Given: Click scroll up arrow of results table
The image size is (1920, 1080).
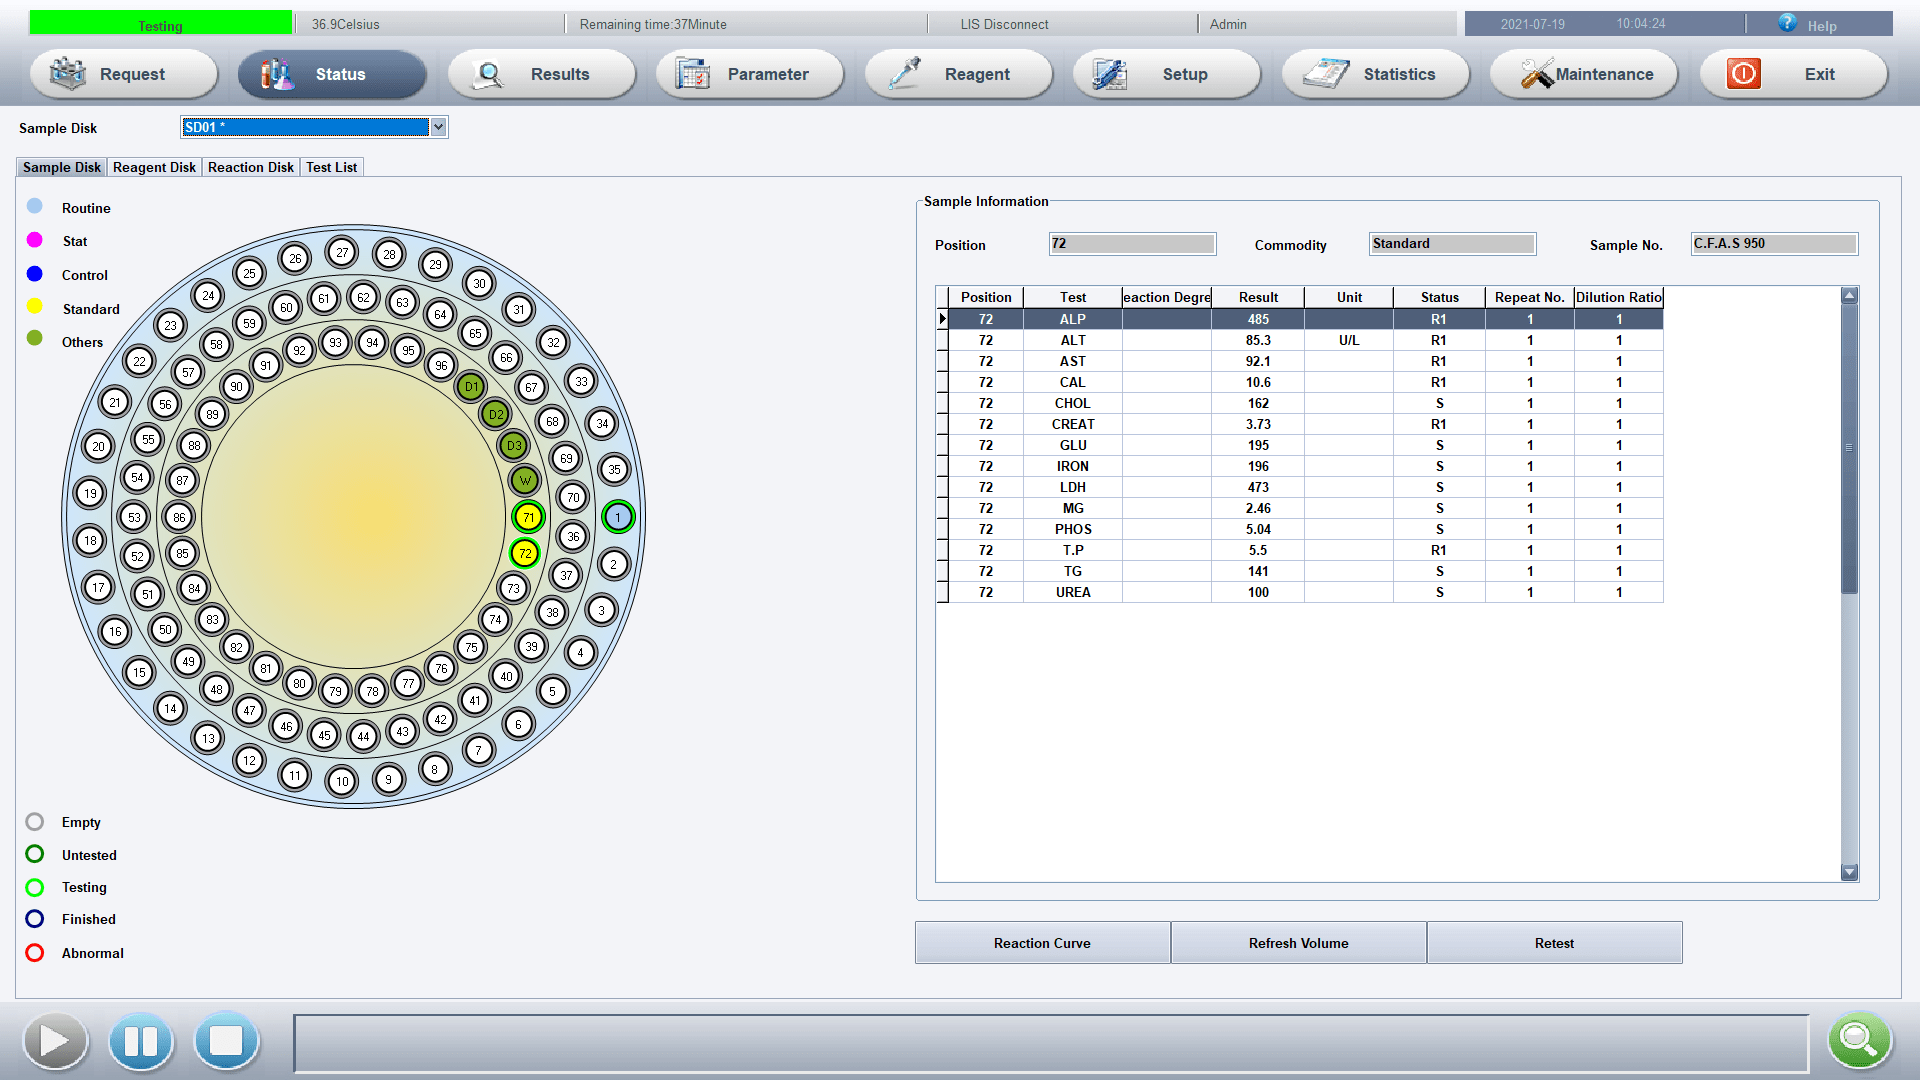Looking at the screenshot, I should coord(1849,296).
